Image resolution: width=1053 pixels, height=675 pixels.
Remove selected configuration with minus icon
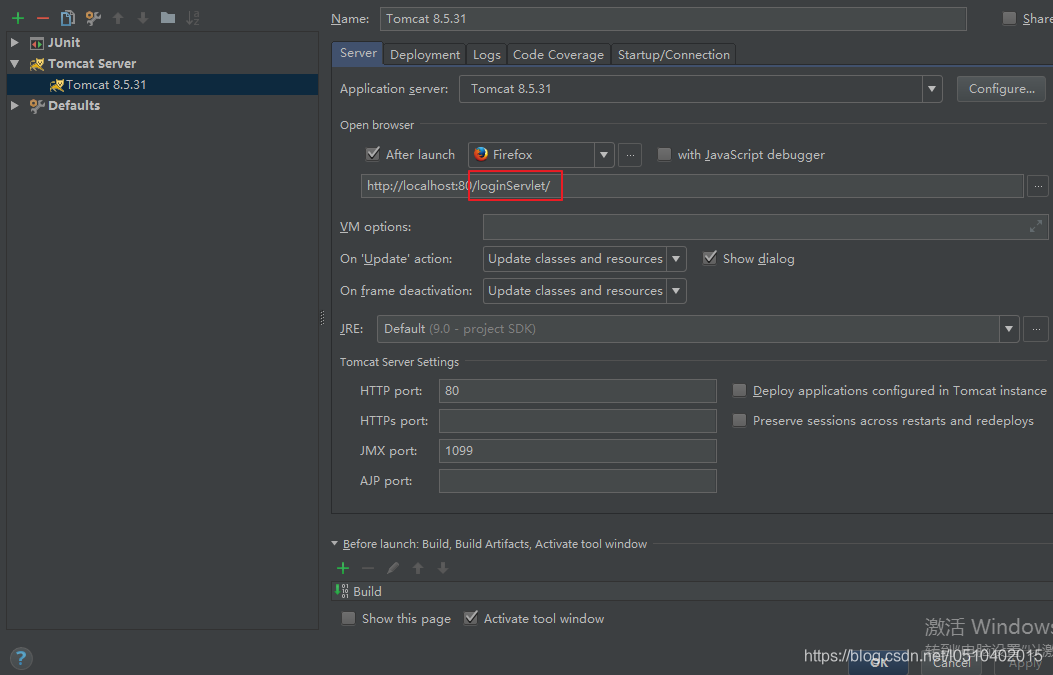[x=43, y=18]
